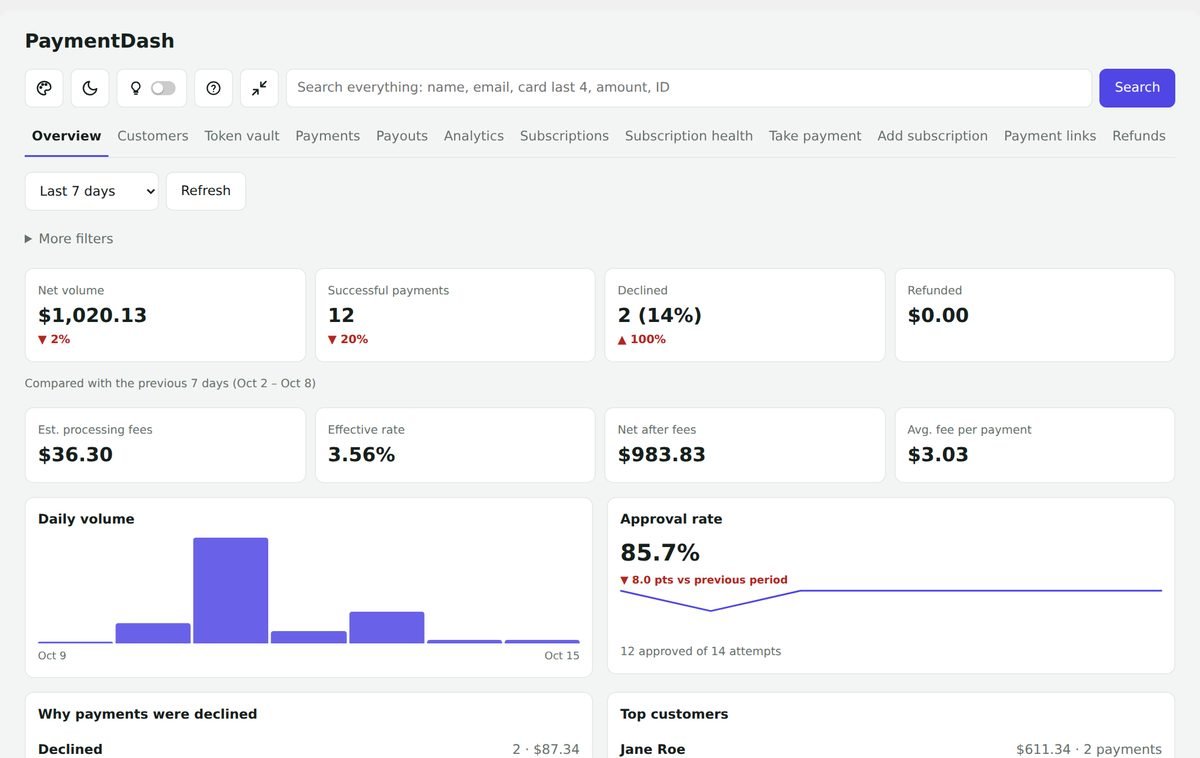This screenshot has width=1200, height=758.
Task: Switch to the Refunds tab
Action: 1139,136
